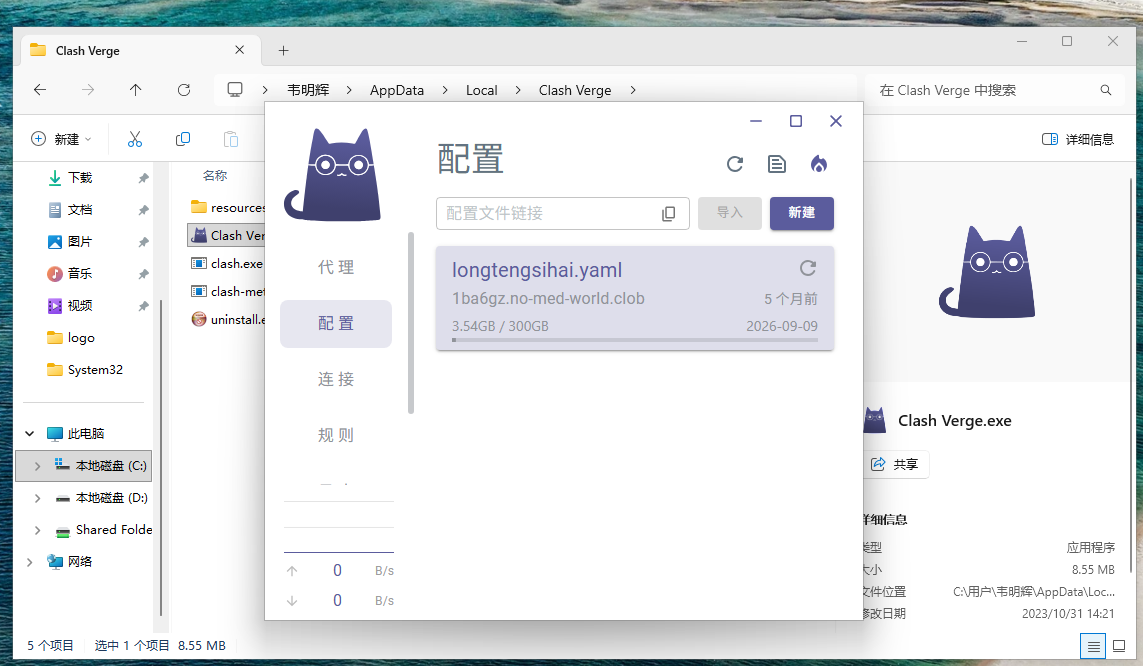Open breadcrumb chevron after Local
This screenshot has width=1143, height=666.
pyautogui.click(x=518, y=90)
